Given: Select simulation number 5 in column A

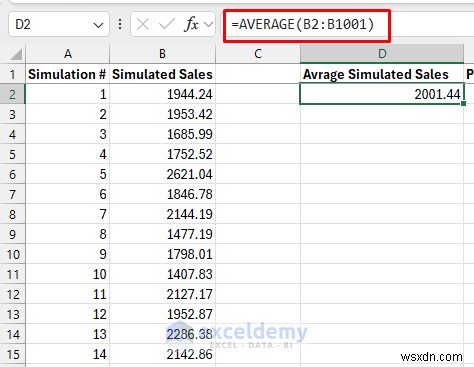Looking at the screenshot, I should pyautogui.click(x=68, y=174).
